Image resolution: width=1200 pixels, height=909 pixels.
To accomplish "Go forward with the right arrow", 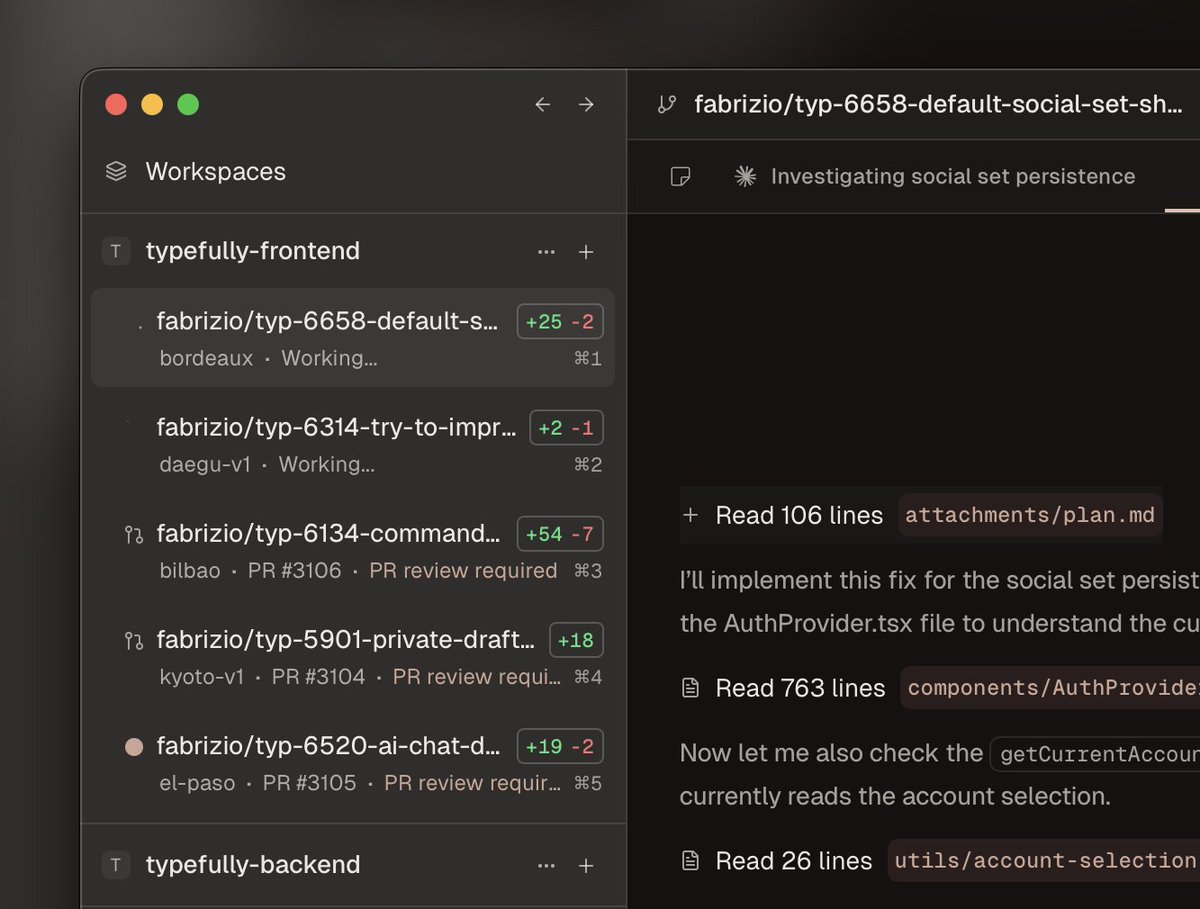I will click(586, 104).
